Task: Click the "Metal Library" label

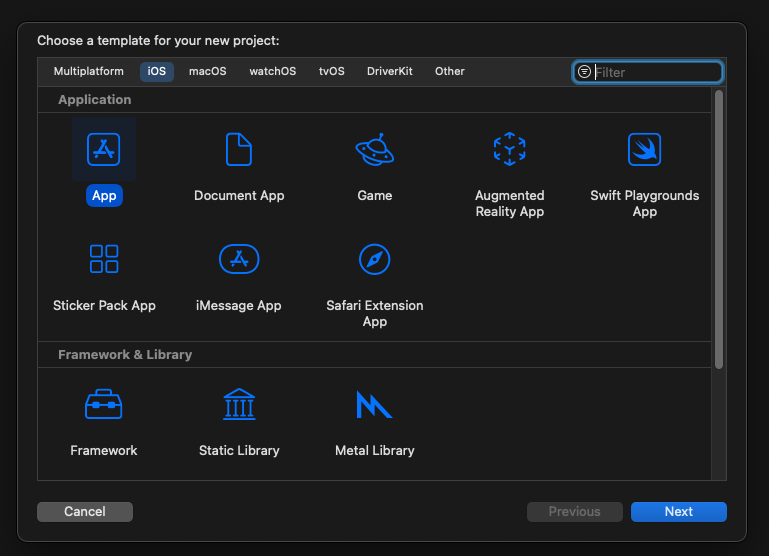Action: (x=375, y=451)
